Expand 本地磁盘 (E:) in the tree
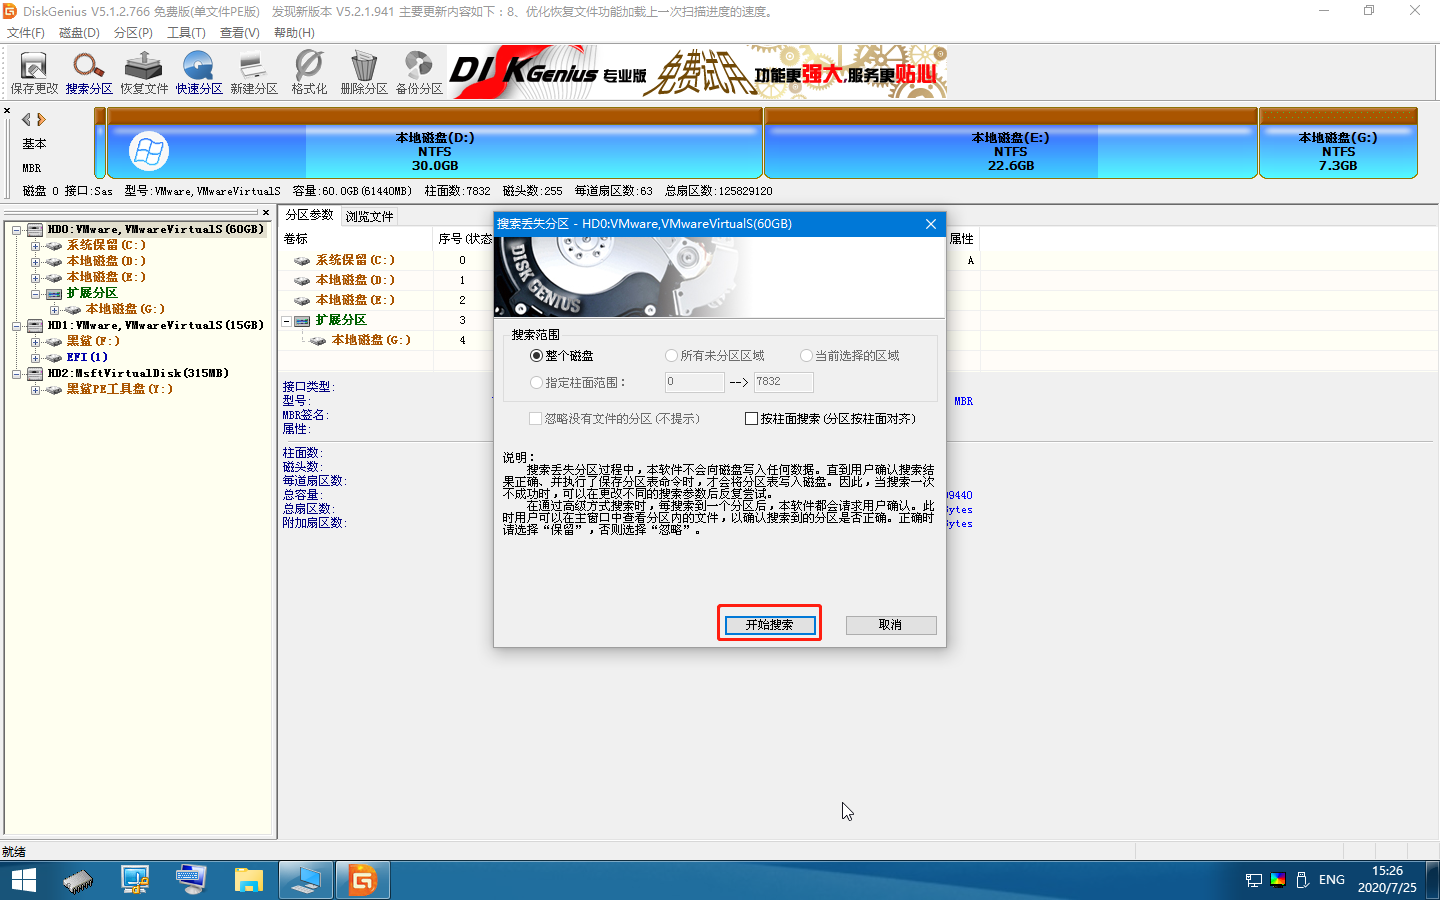Viewport: 1440px width, 900px height. tap(35, 278)
